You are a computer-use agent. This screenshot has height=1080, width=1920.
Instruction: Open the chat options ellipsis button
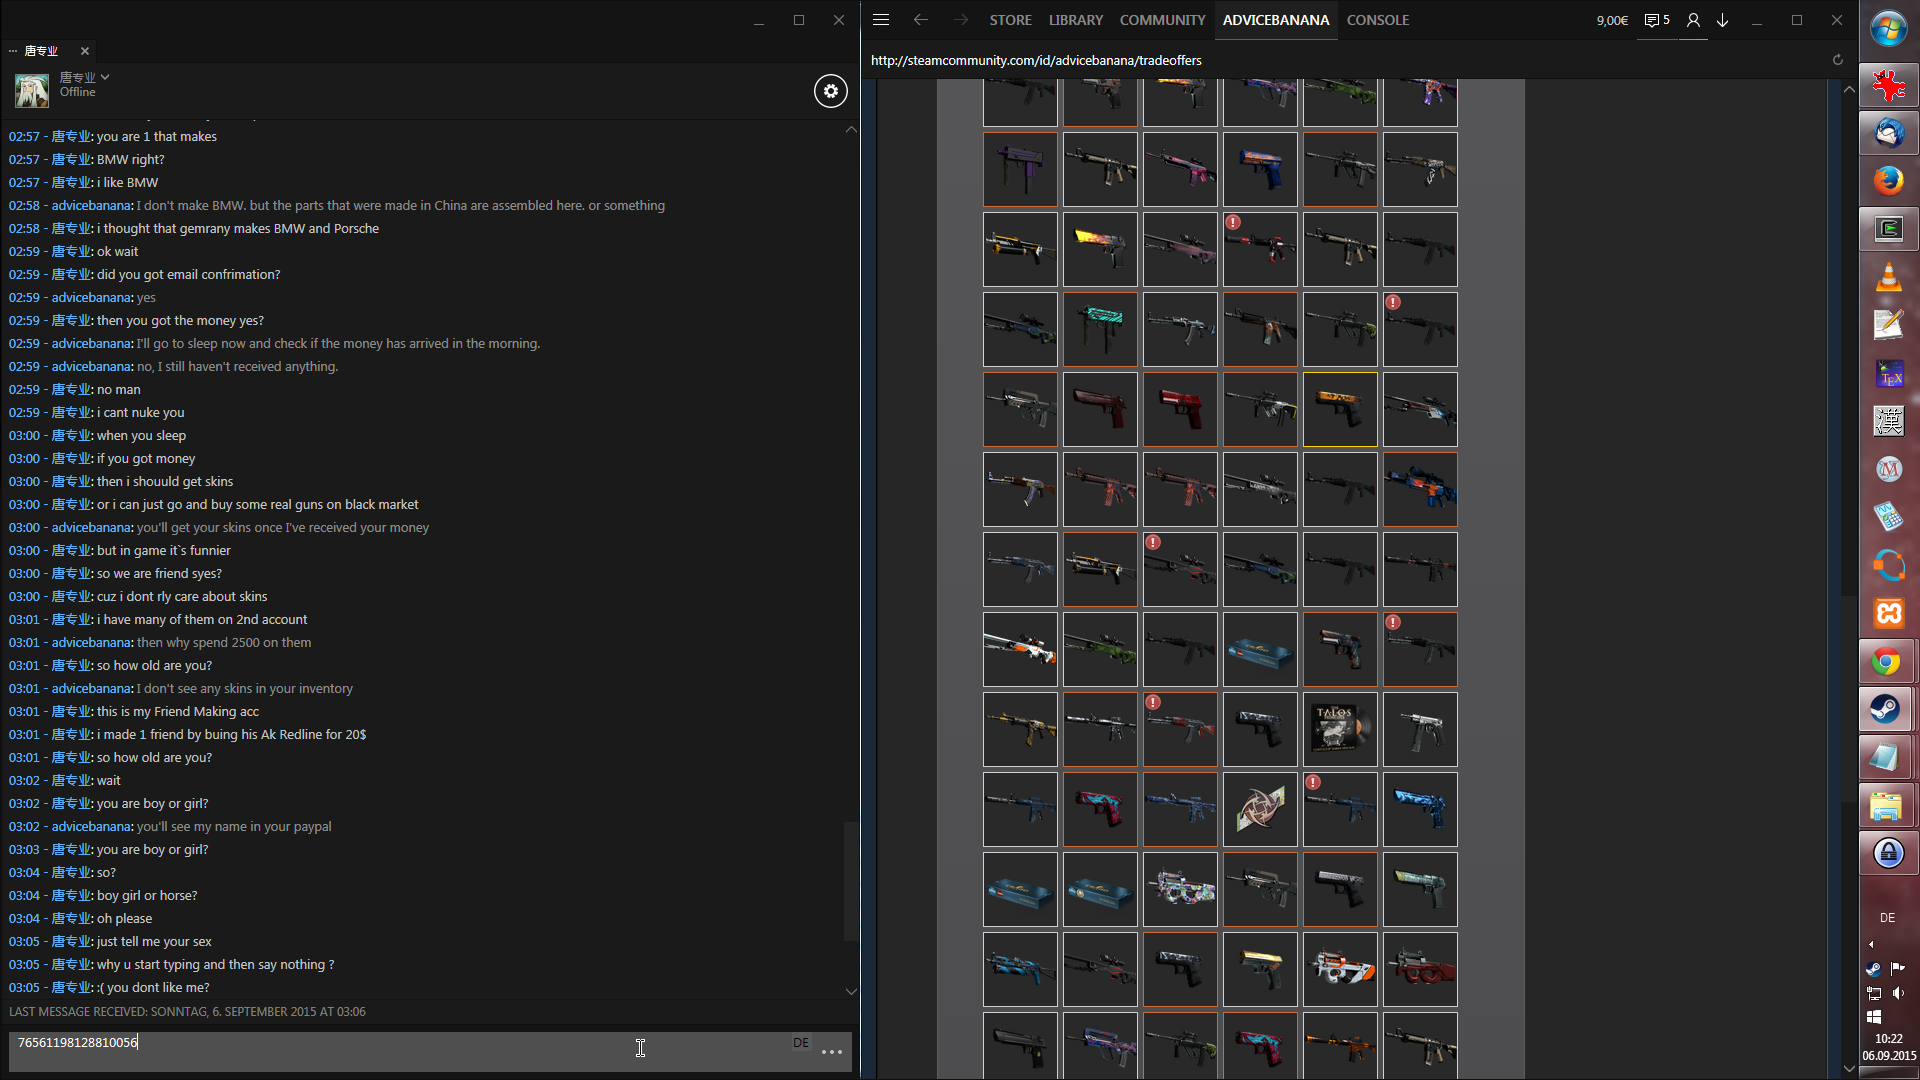(x=832, y=1052)
